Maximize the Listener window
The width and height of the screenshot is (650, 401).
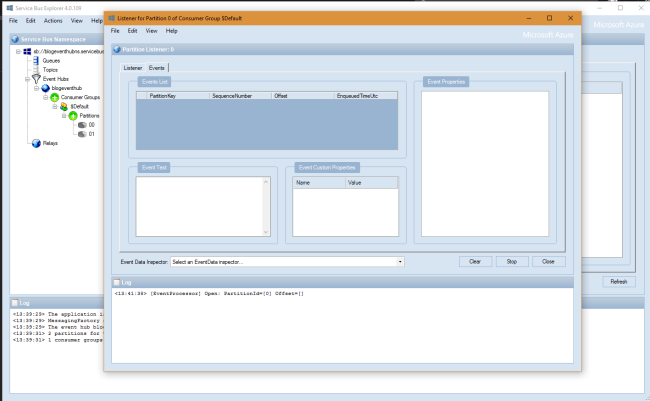coord(550,18)
